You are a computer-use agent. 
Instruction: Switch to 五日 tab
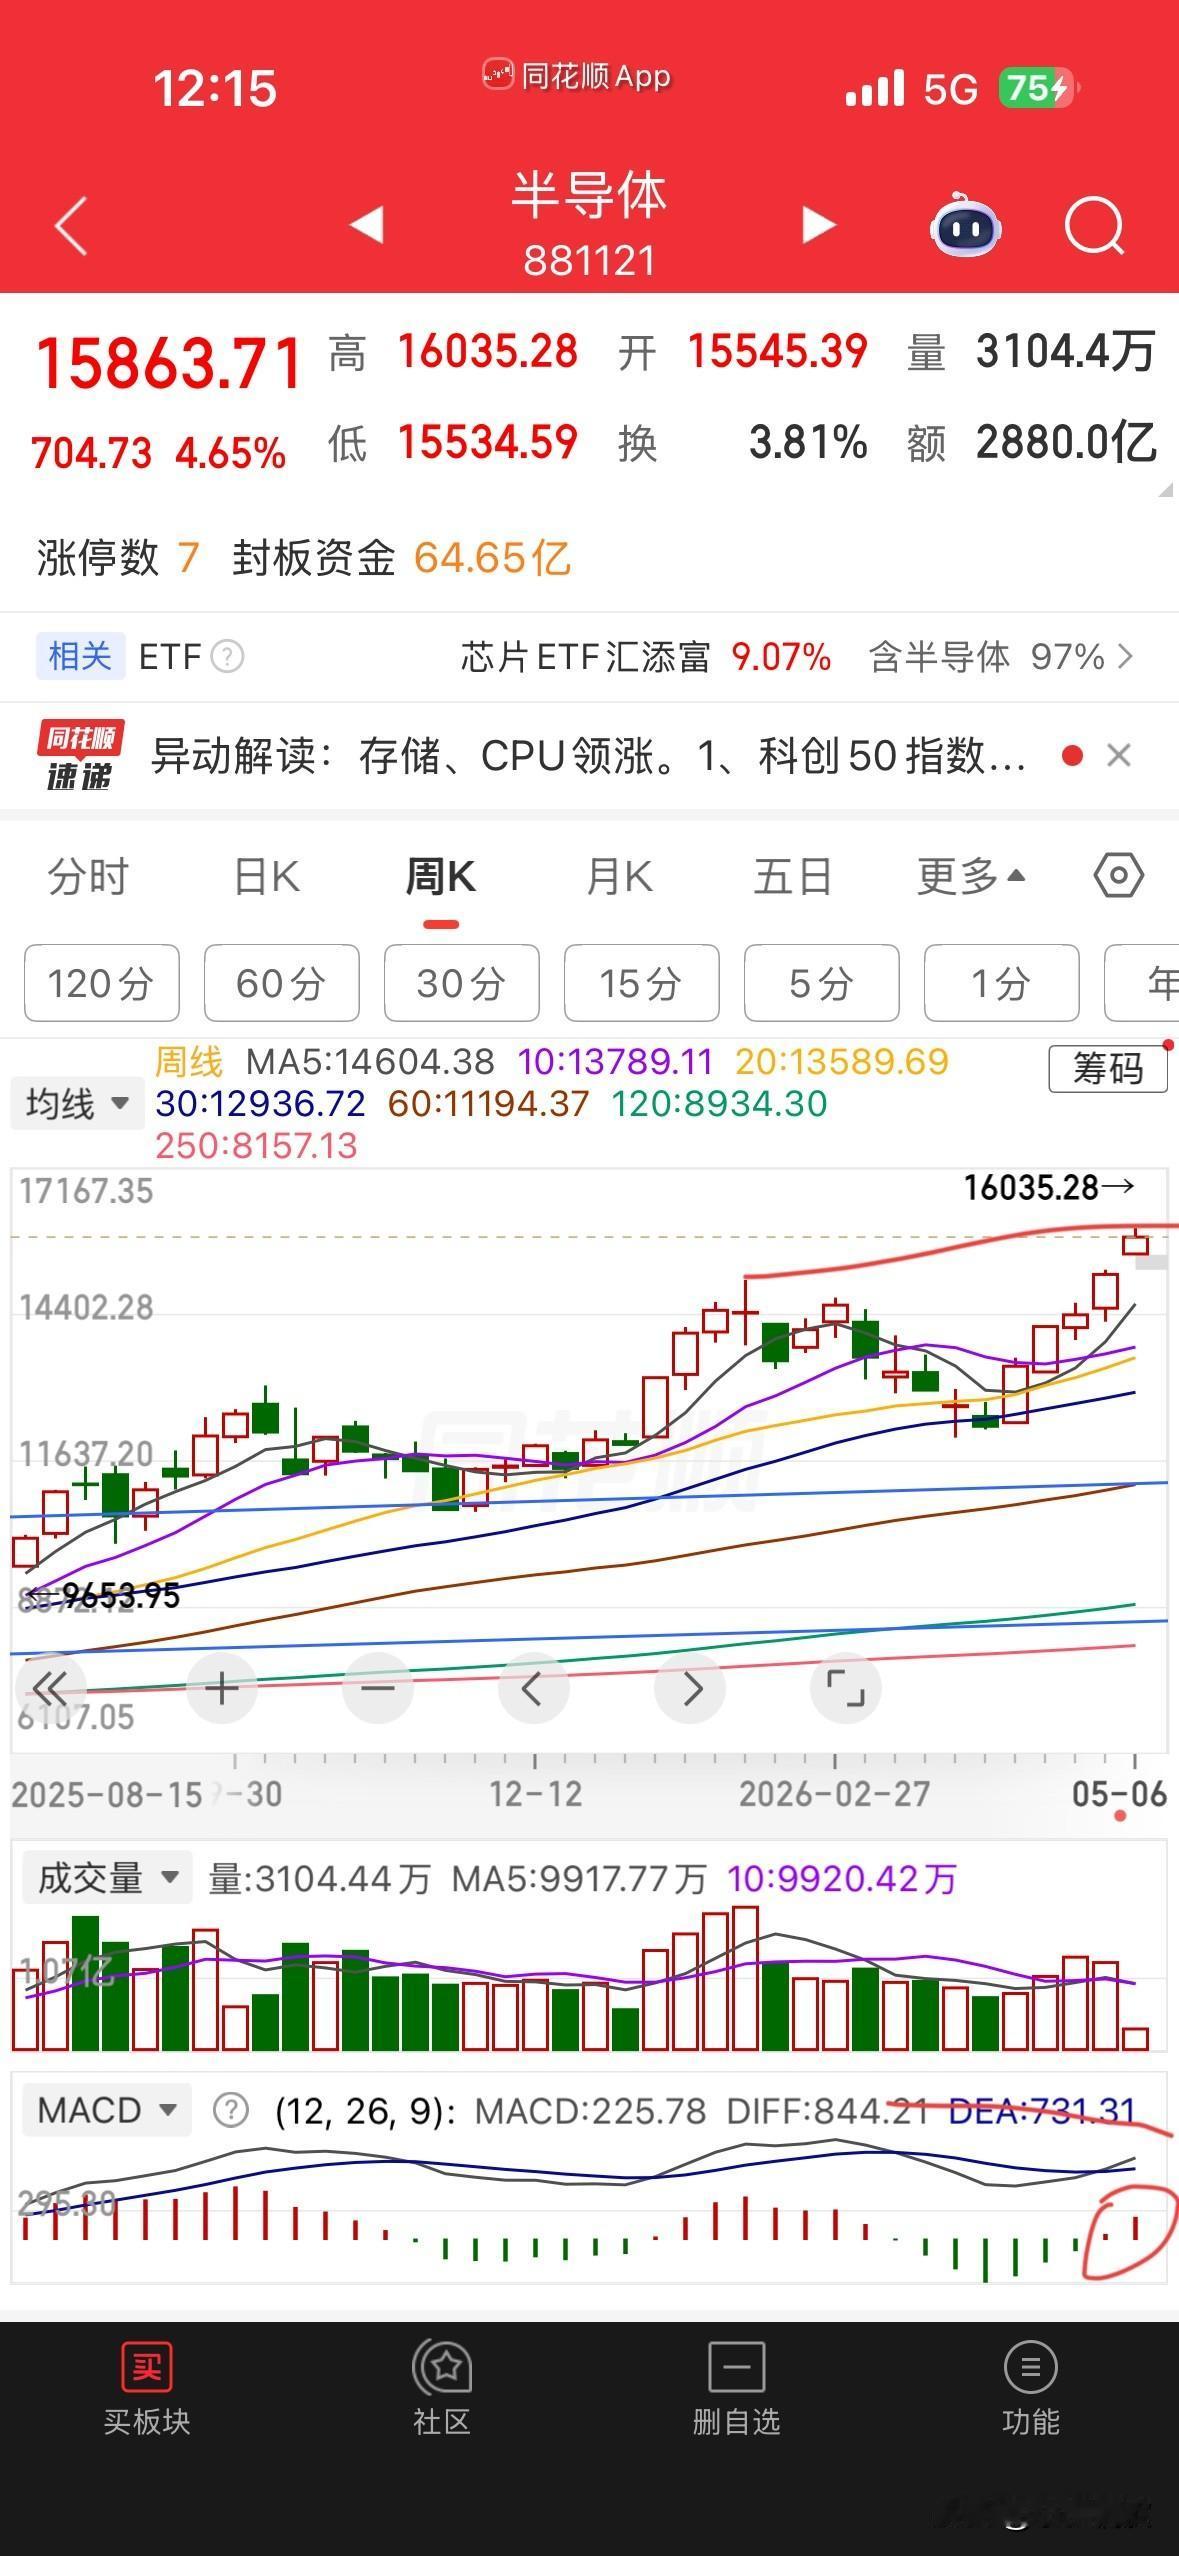[793, 877]
